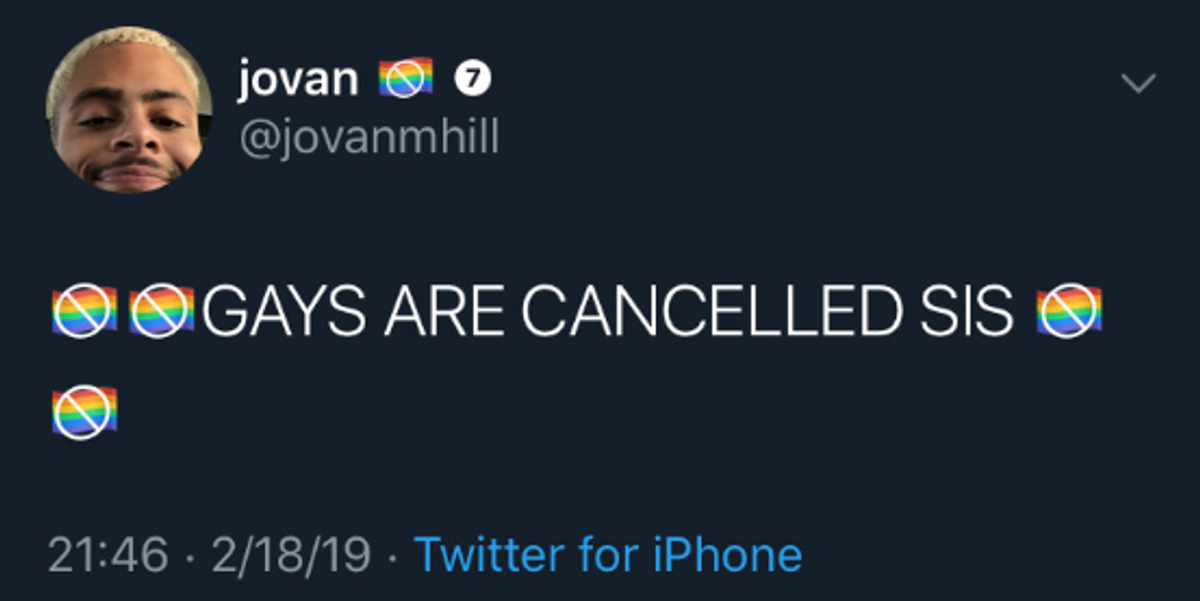The height and width of the screenshot is (601, 1200).
Task: Click the empty dark area right of the second-line emoji
Action: (600, 412)
